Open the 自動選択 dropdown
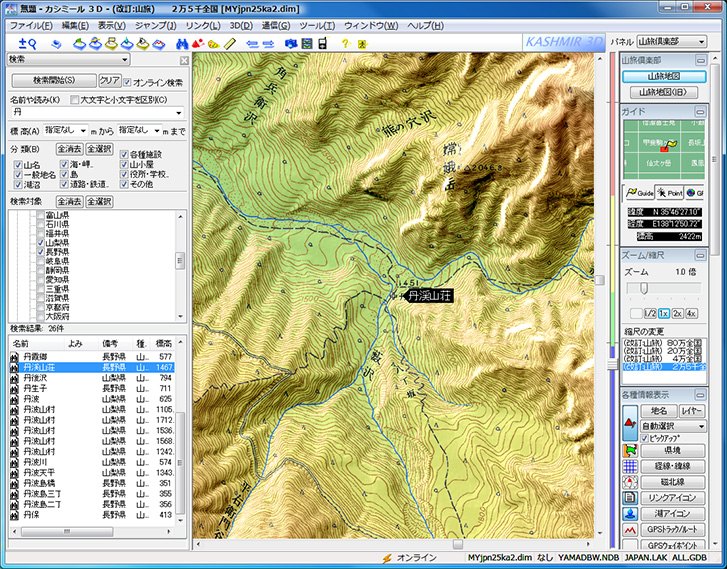Image resolution: width=727 pixels, height=569 pixels. 673,426
